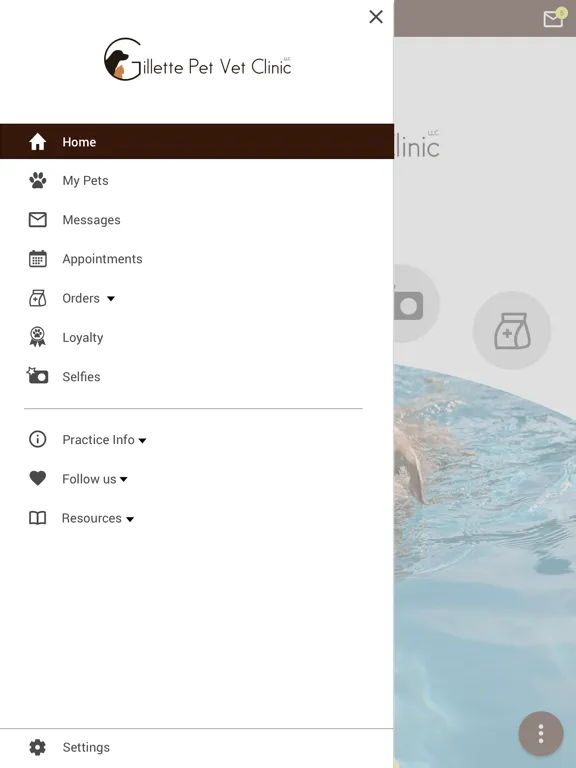Viewport: 576px width, 768px height.
Task: Click the Gillette Pet Vet Clinic logo
Action: click(x=197, y=60)
